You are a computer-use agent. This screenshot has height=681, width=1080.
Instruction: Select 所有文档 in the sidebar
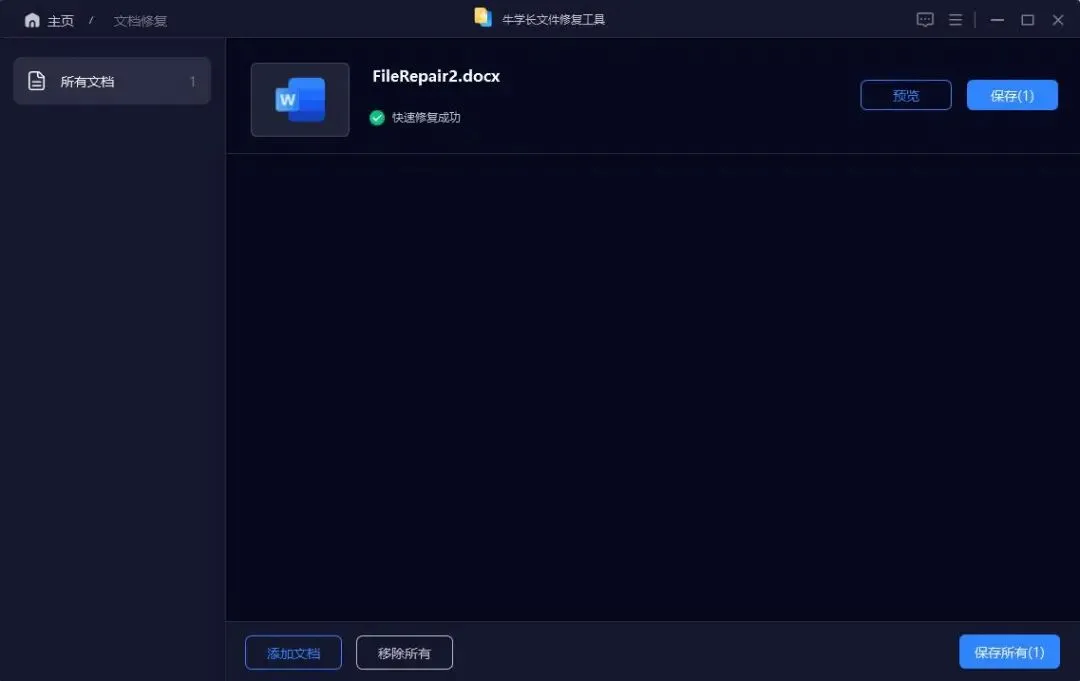(112, 81)
